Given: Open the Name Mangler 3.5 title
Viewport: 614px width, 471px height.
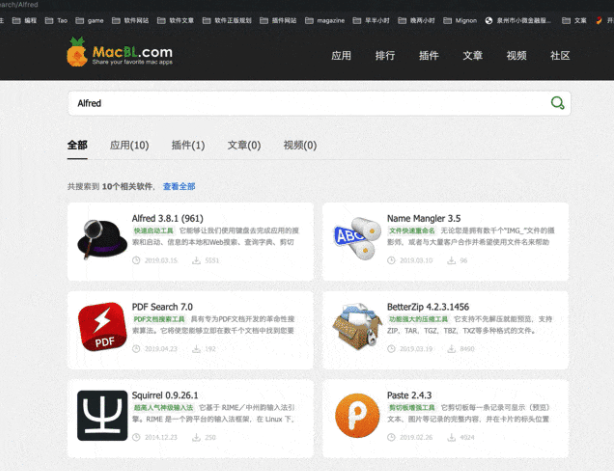Looking at the screenshot, I should pyautogui.click(x=424, y=218).
